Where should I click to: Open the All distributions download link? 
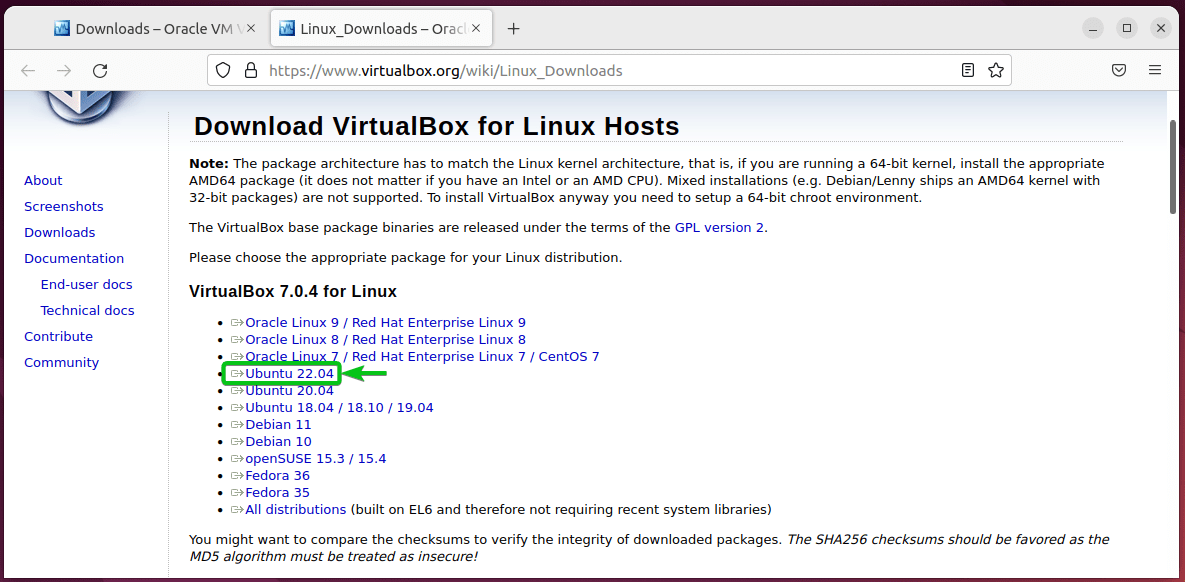click(295, 509)
